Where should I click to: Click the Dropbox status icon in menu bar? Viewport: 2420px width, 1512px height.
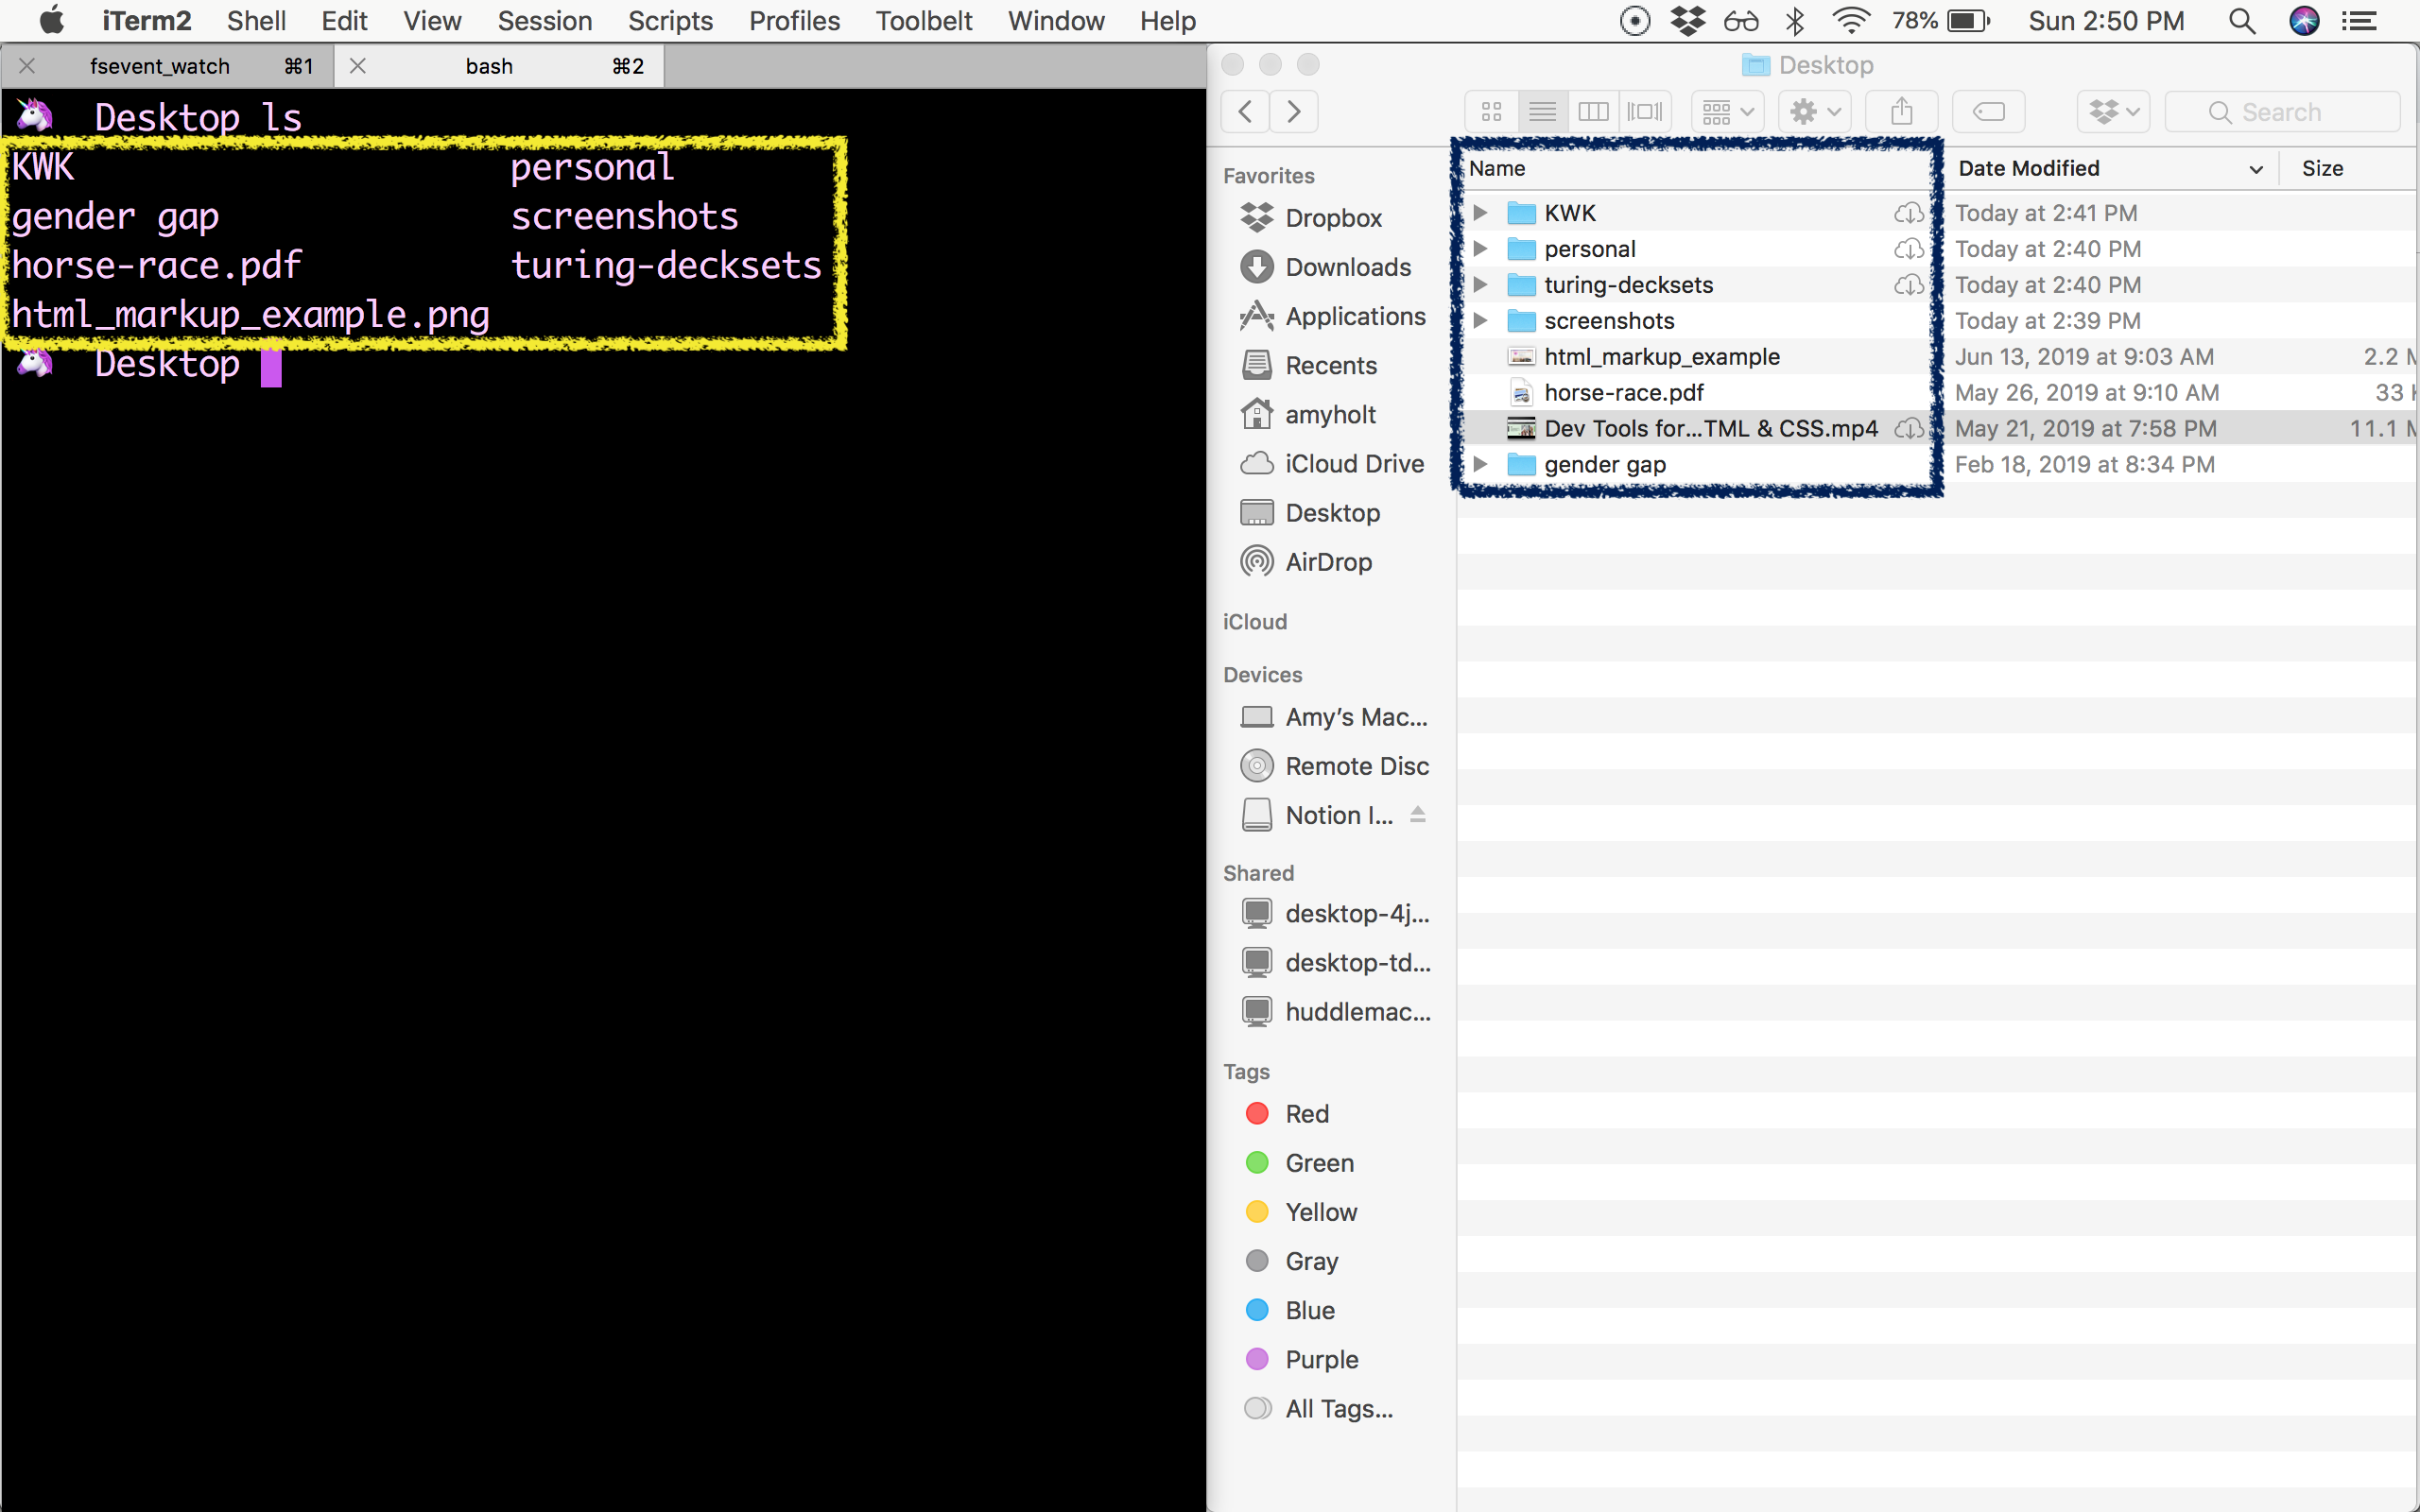pyautogui.click(x=1689, y=20)
